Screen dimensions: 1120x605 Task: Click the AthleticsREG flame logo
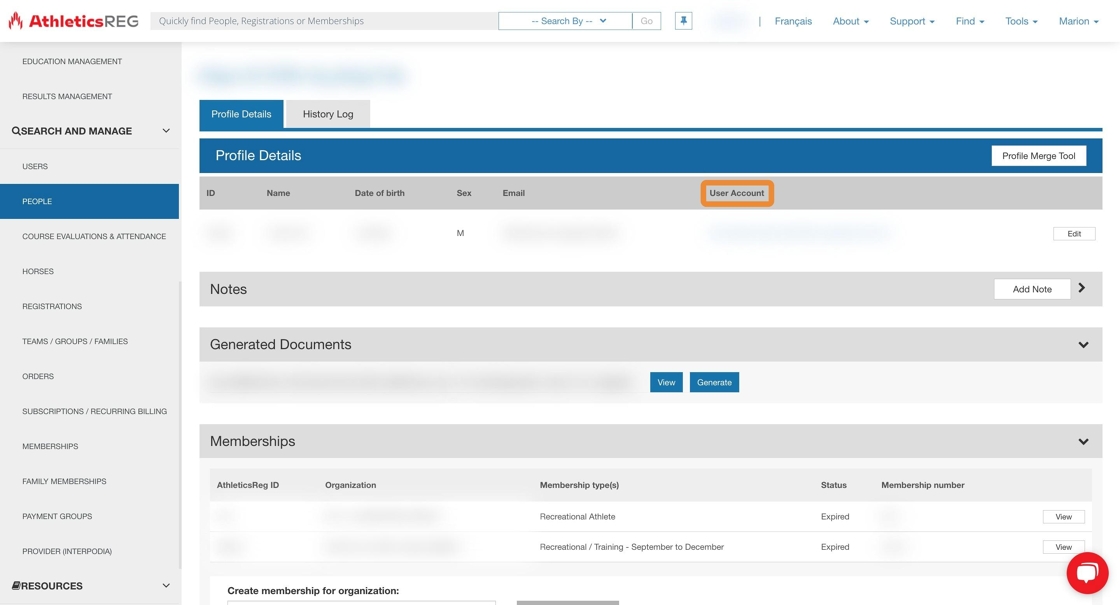pos(15,20)
